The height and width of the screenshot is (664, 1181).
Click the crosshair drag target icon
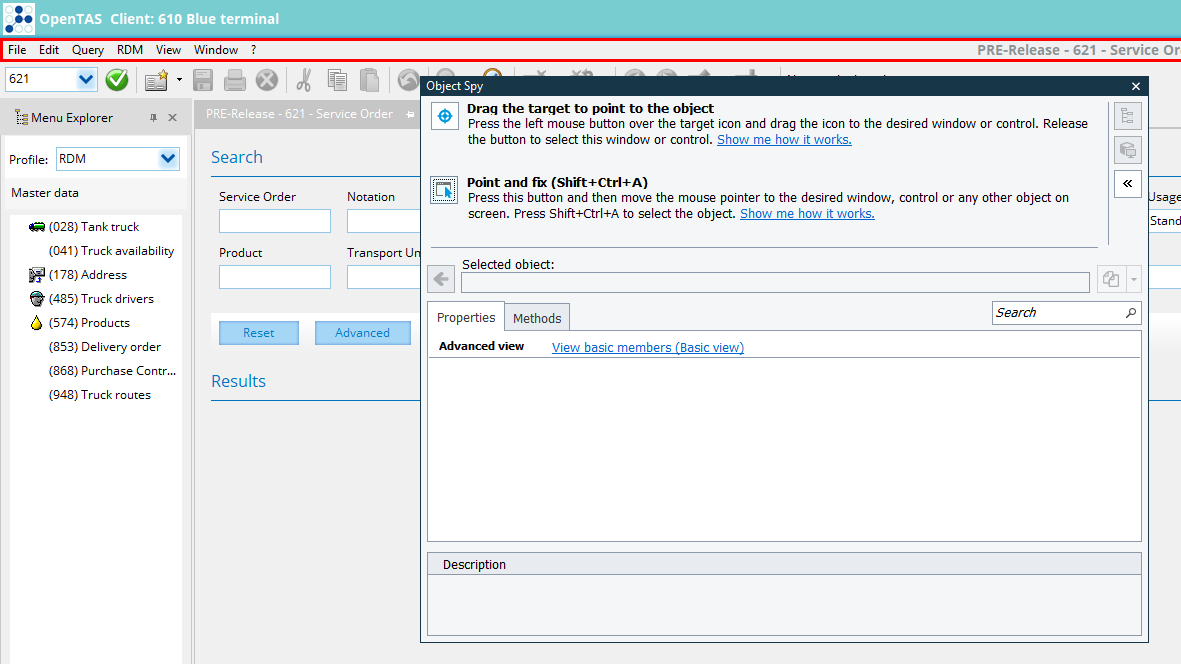coord(444,117)
